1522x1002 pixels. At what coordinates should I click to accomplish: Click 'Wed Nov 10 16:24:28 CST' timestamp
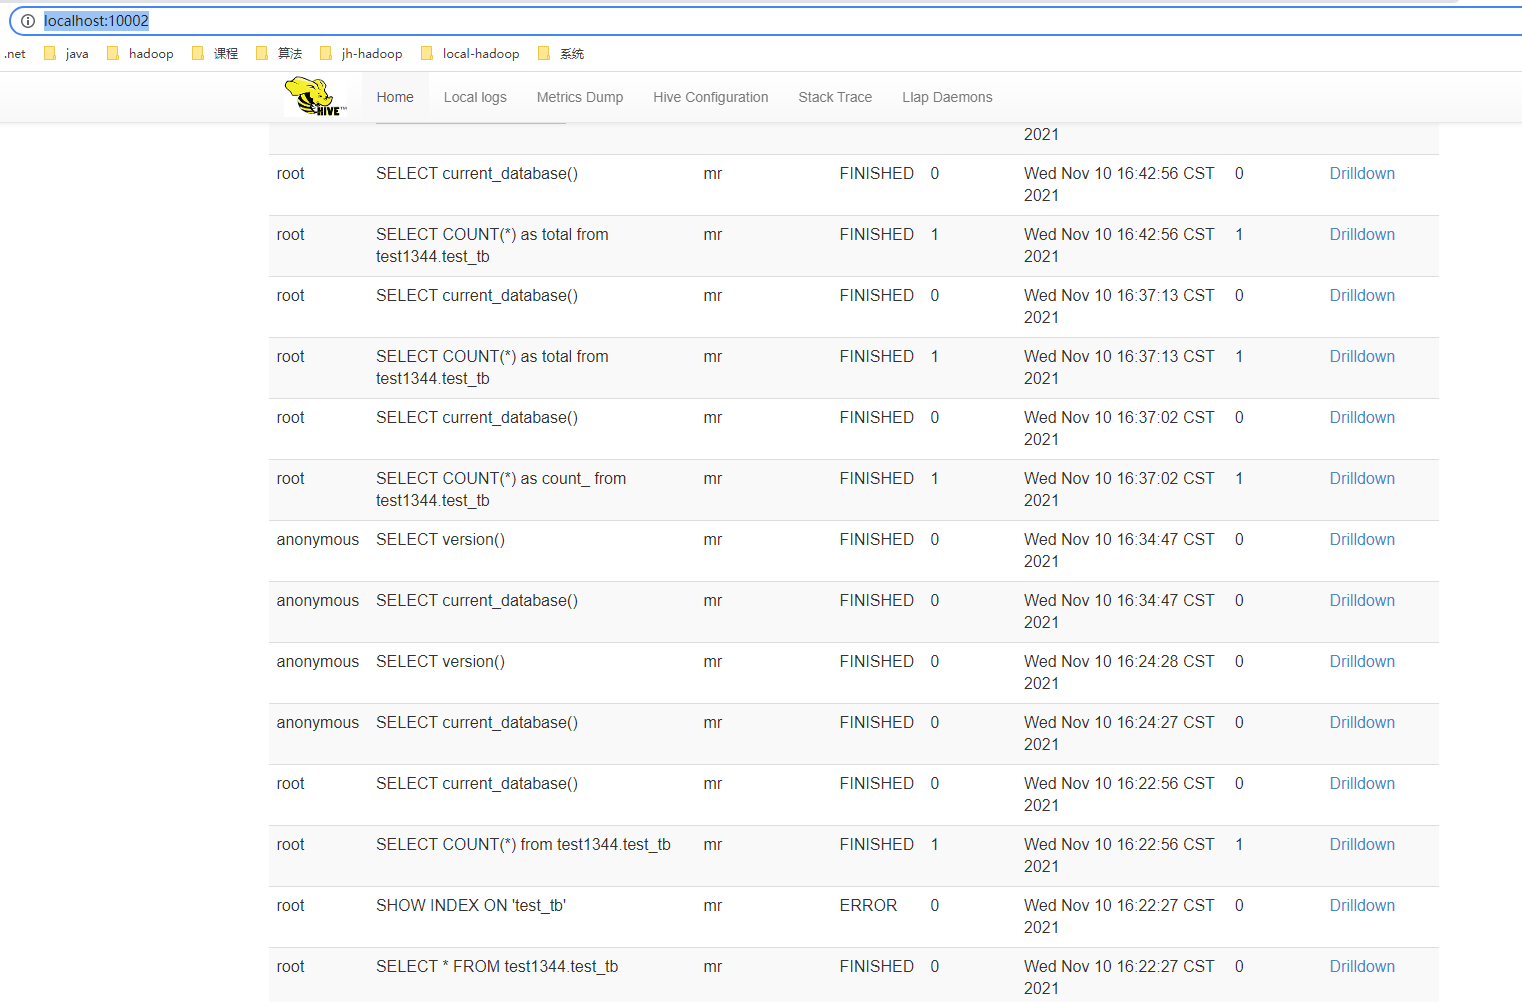tap(1119, 662)
